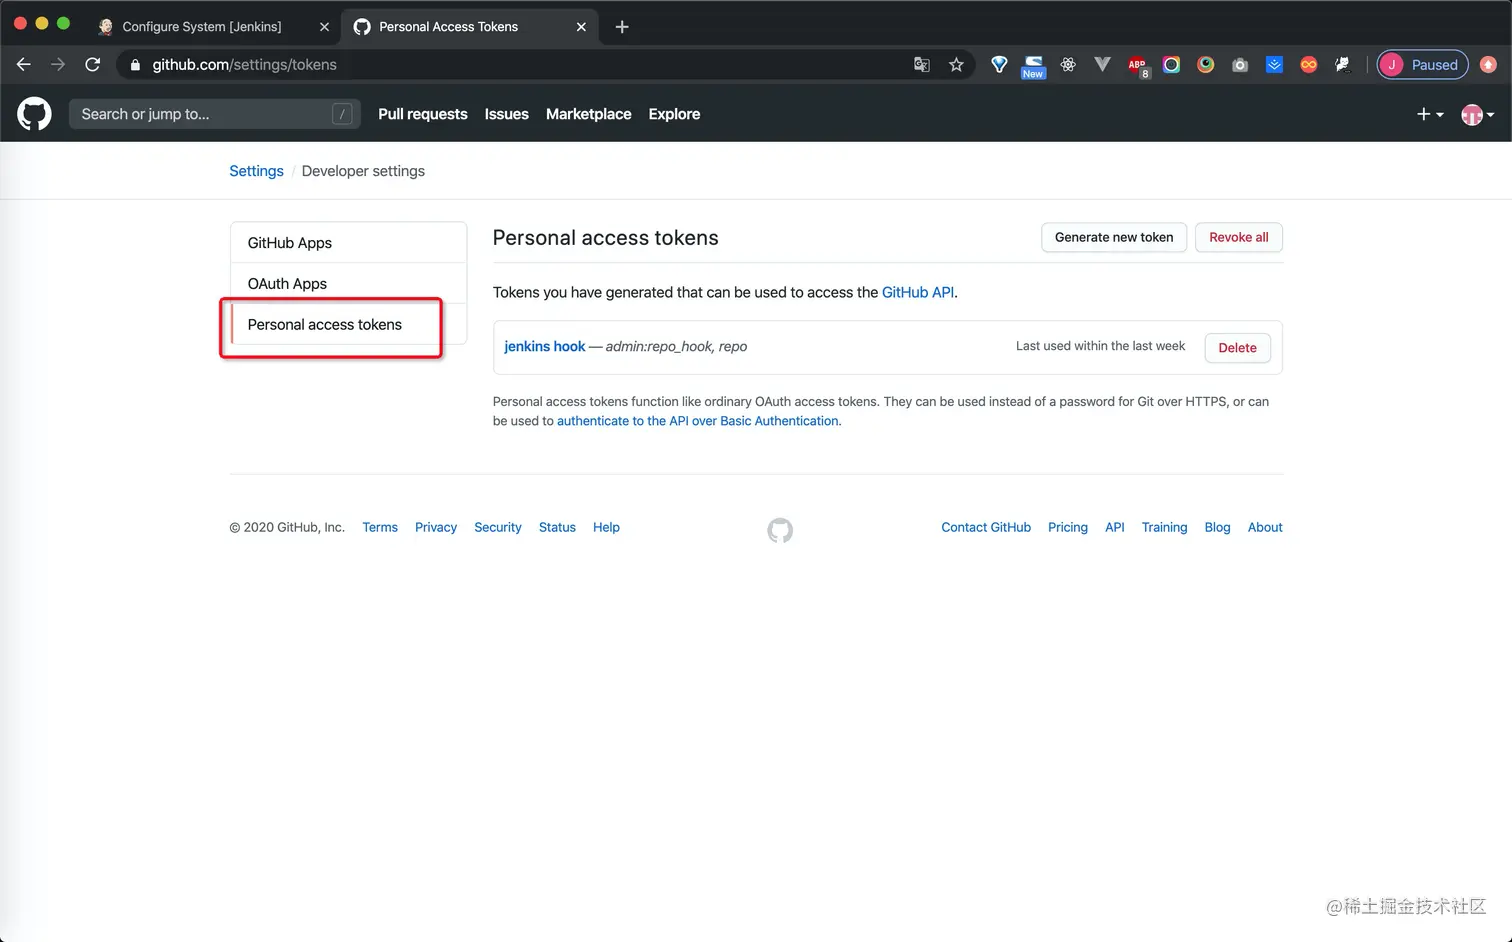Screen dimensions: 1512x942
Task: Click the Adblock Plus extension icon
Action: pyautogui.click(x=1137, y=65)
